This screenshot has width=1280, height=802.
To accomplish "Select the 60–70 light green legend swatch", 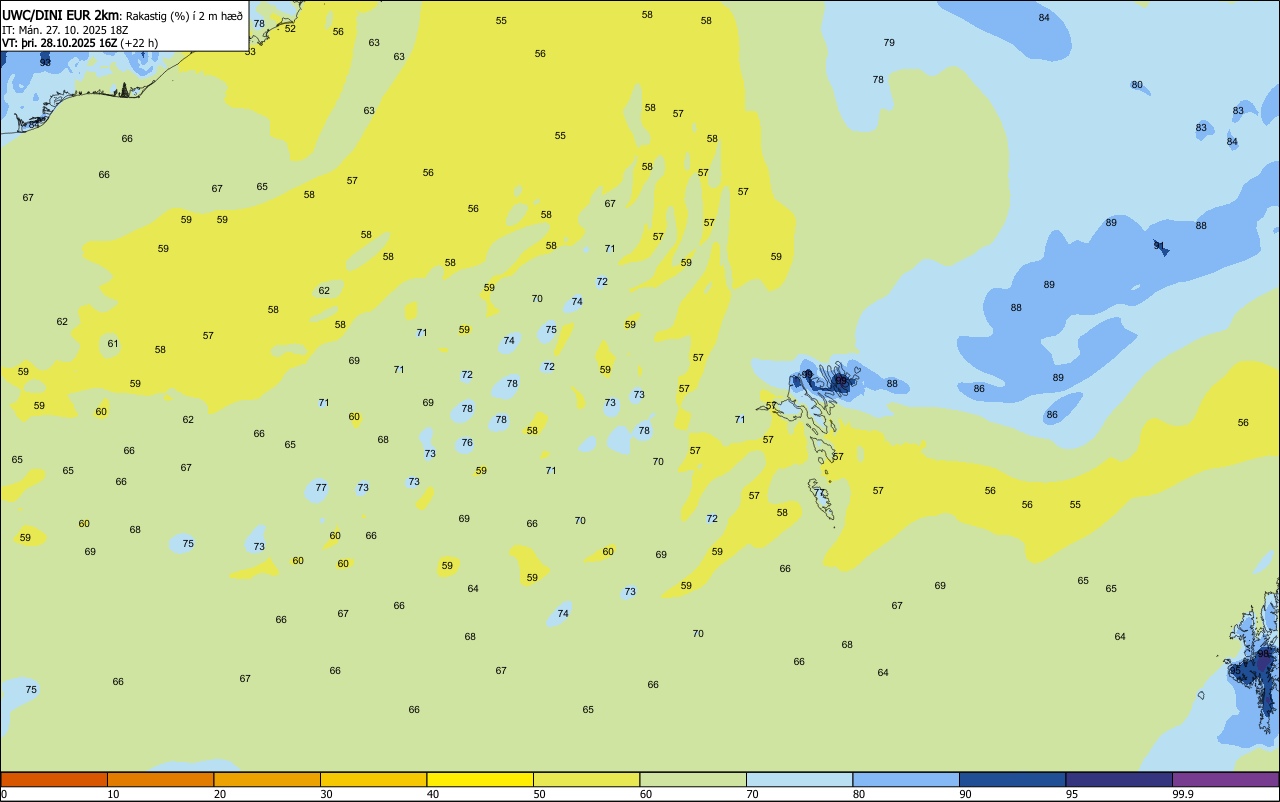I will (x=693, y=779).
